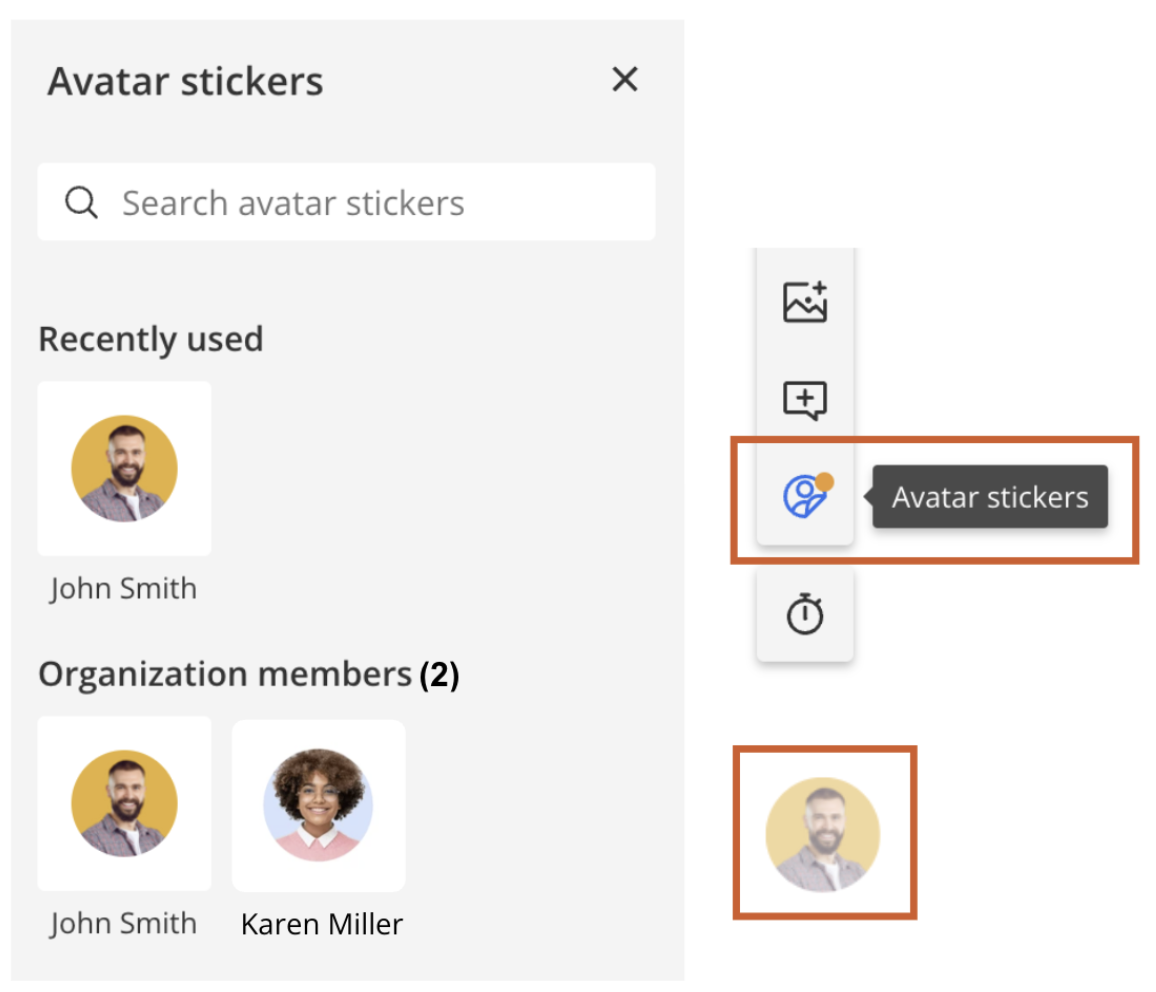The image size is (1156, 992).
Task: Open the add image tool in toolbar
Action: (x=805, y=302)
